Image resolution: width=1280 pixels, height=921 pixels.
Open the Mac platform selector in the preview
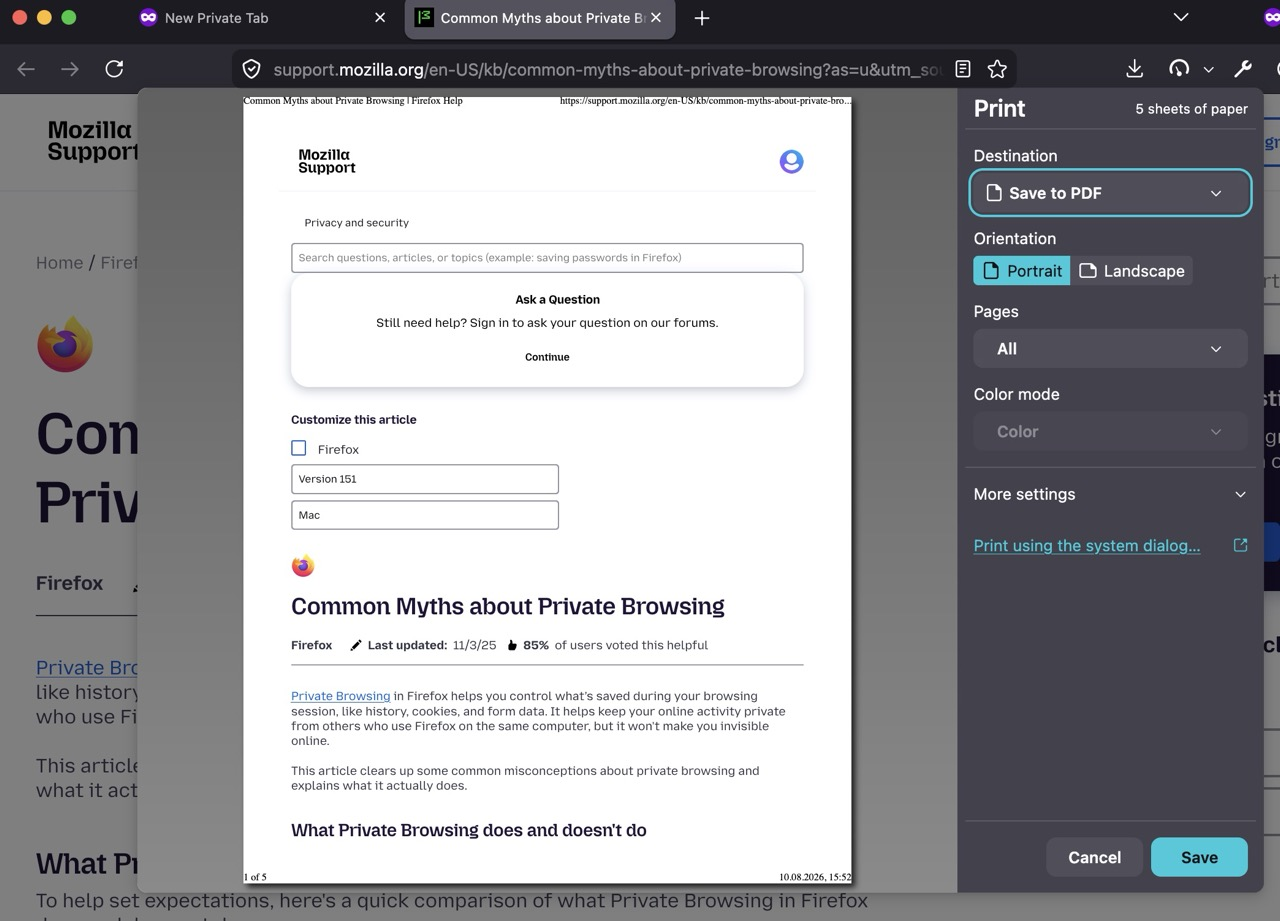(425, 515)
